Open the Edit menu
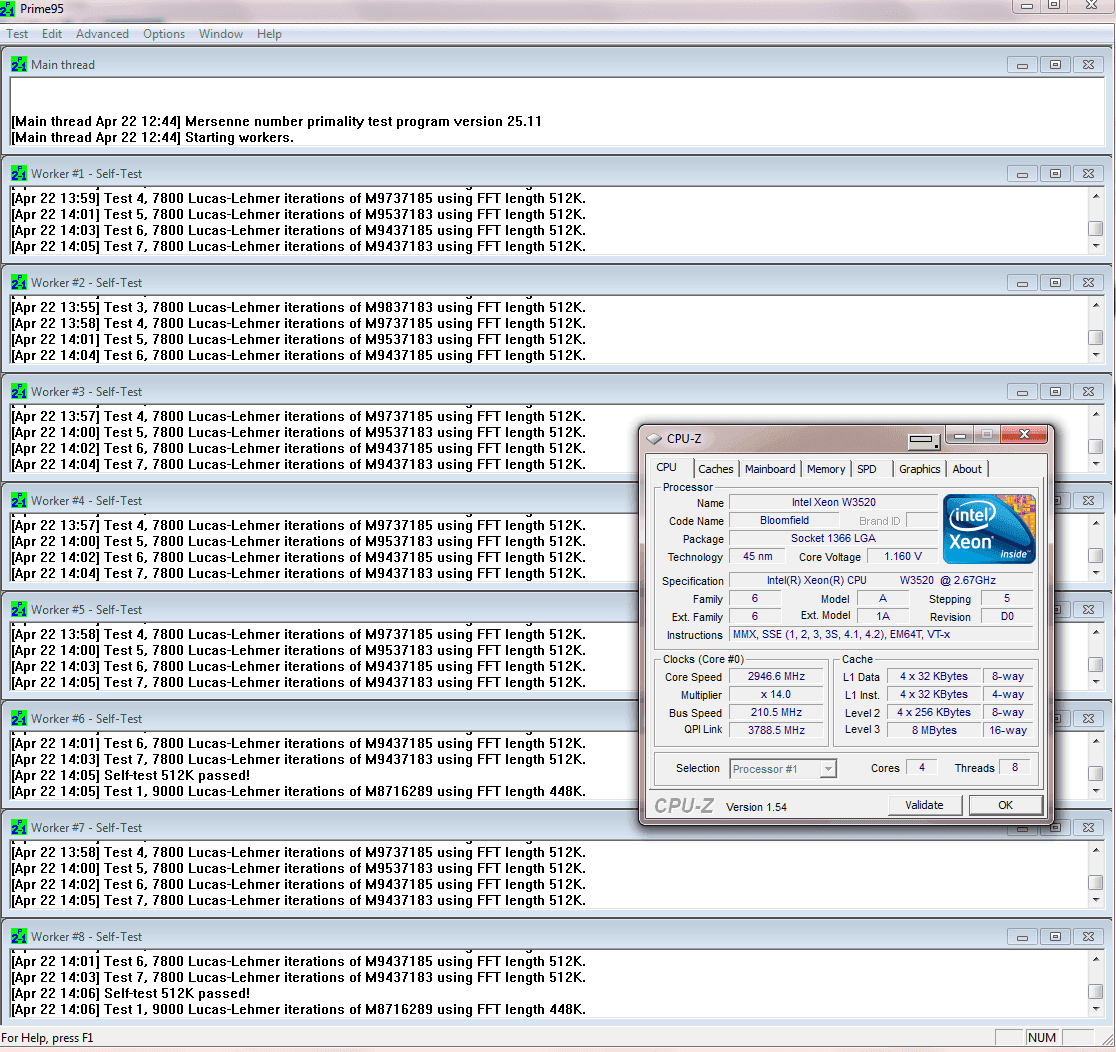Image resolution: width=1116 pixels, height=1052 pixels. 52,33
